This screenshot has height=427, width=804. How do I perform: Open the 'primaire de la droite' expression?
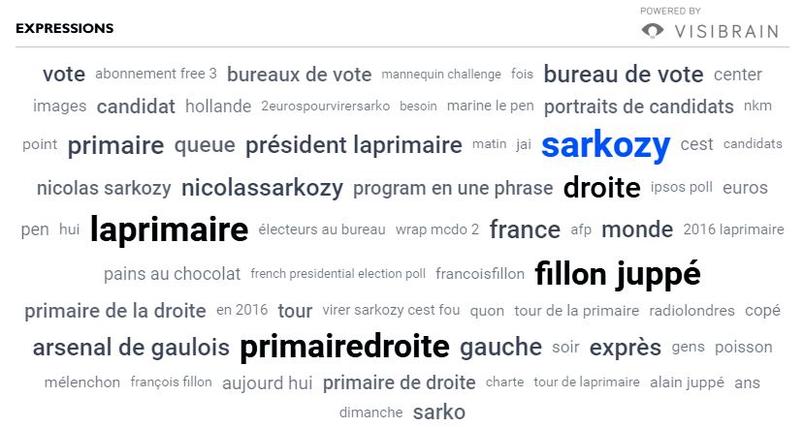coord(115,311)
